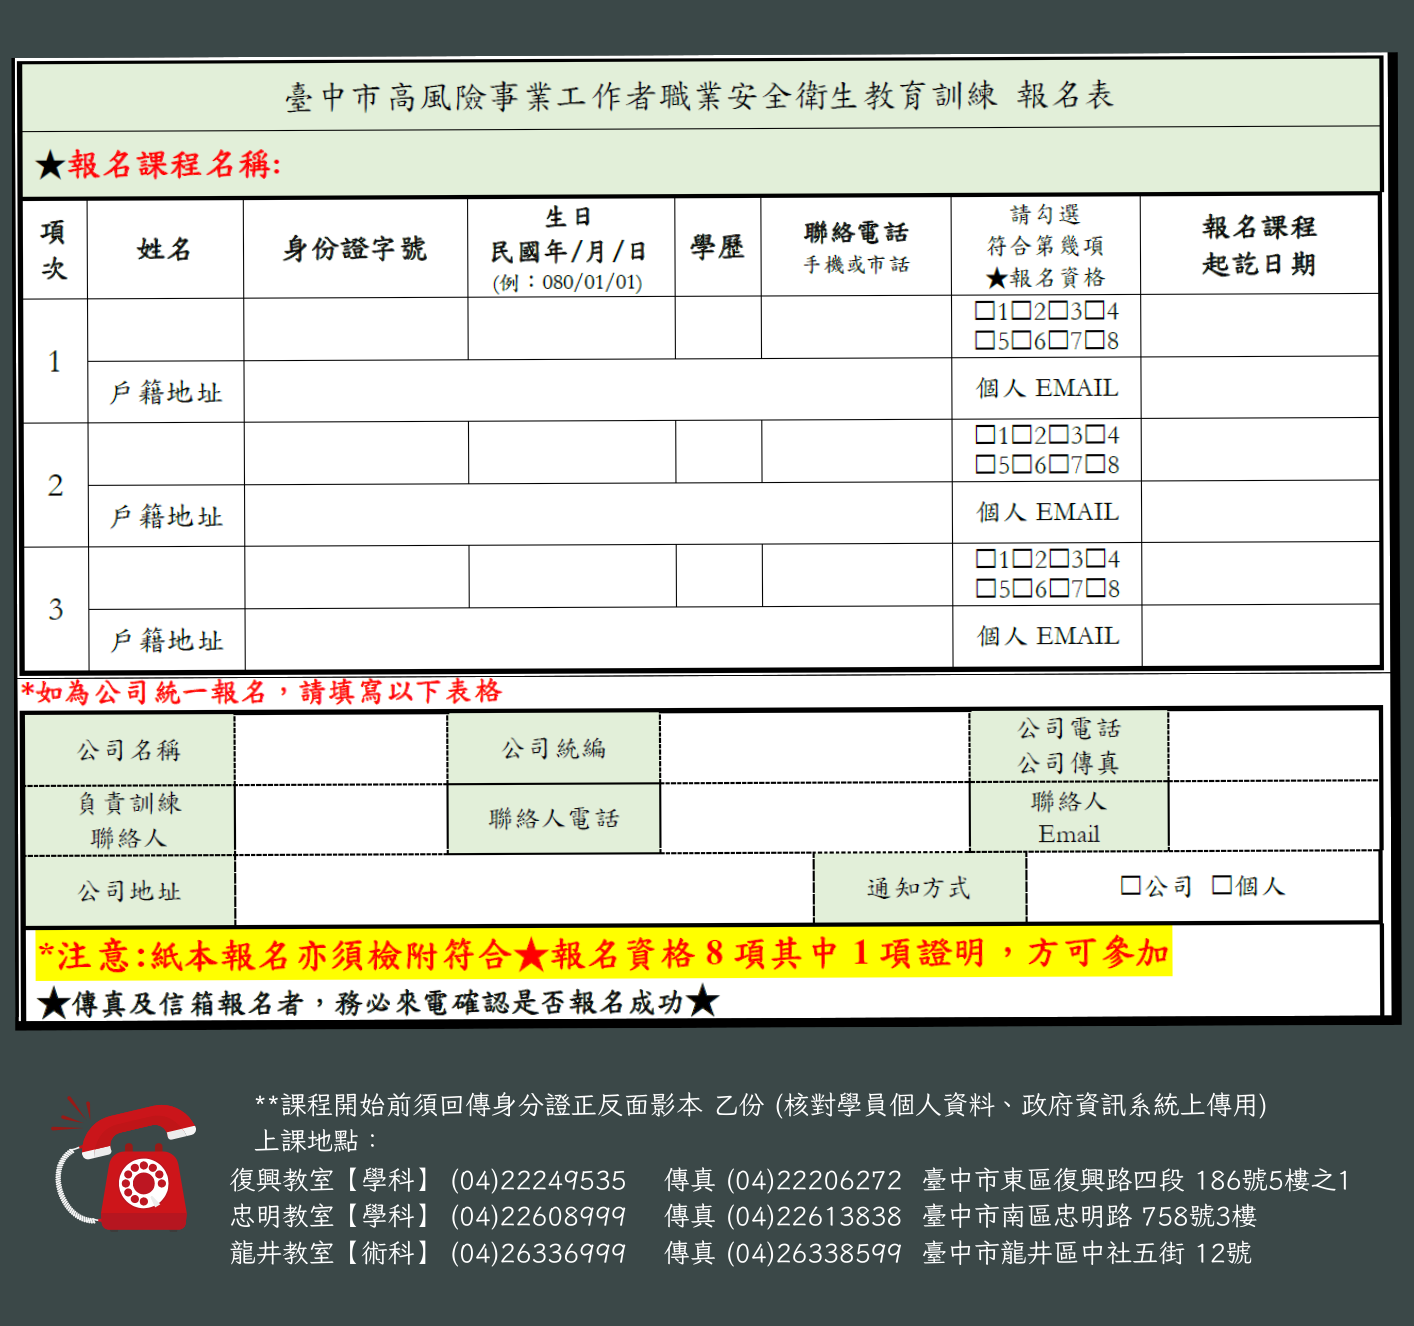Tick qualification box 8 in applicant 1 row

coord(1095,341)
